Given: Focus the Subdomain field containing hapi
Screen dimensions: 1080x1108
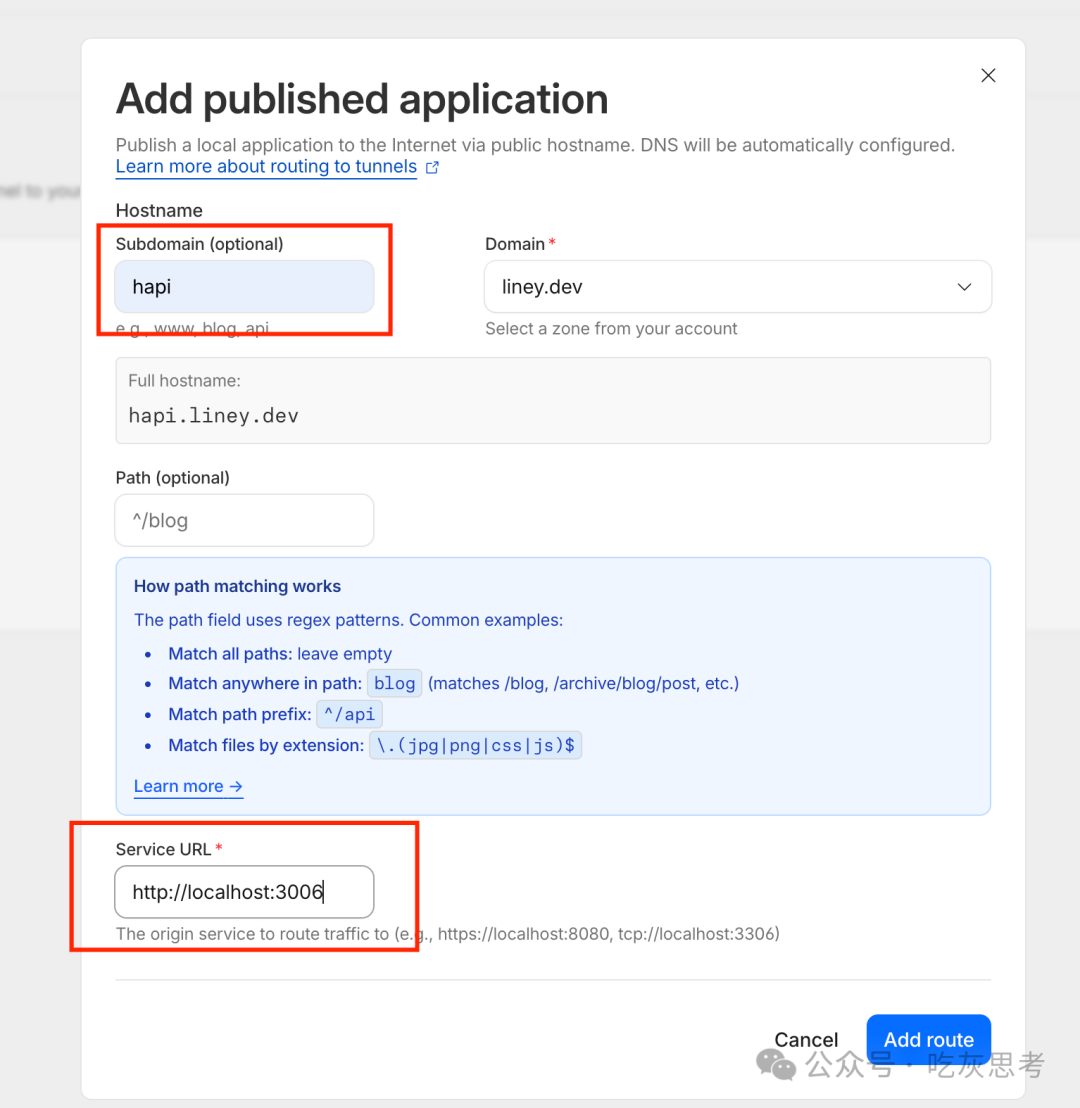Looking at the screenshot, I should (x=245, y=287).
